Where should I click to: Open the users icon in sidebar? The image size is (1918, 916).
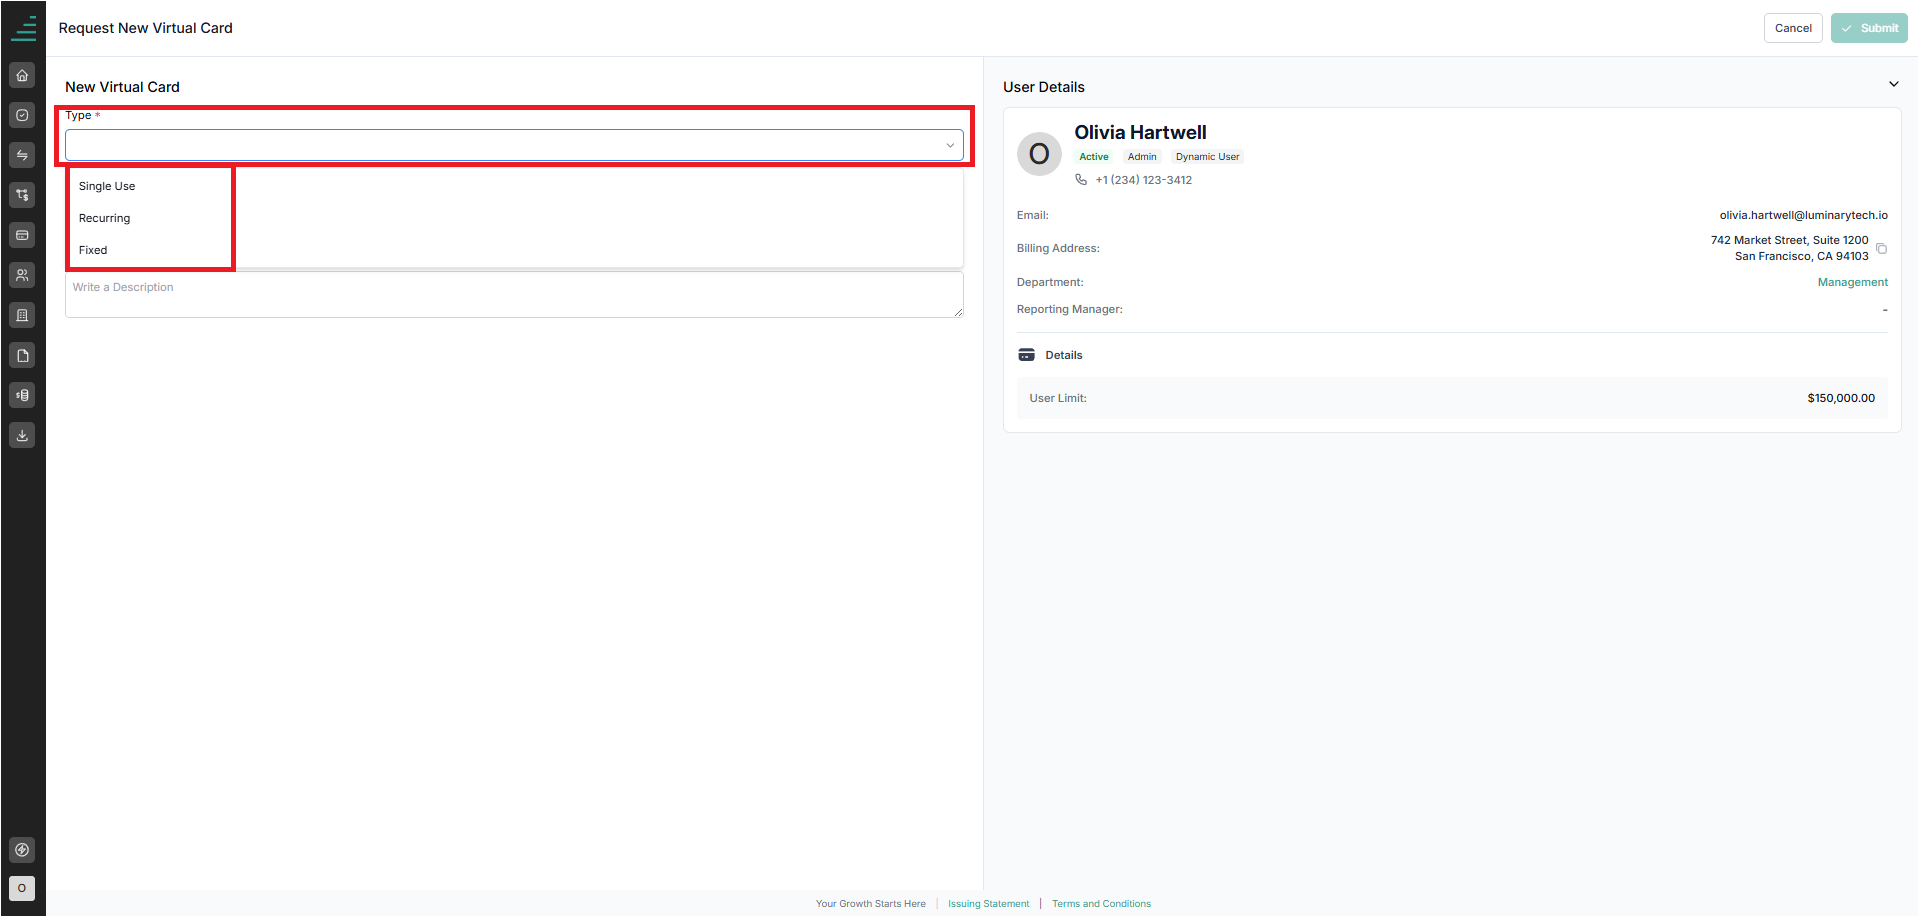22,275
